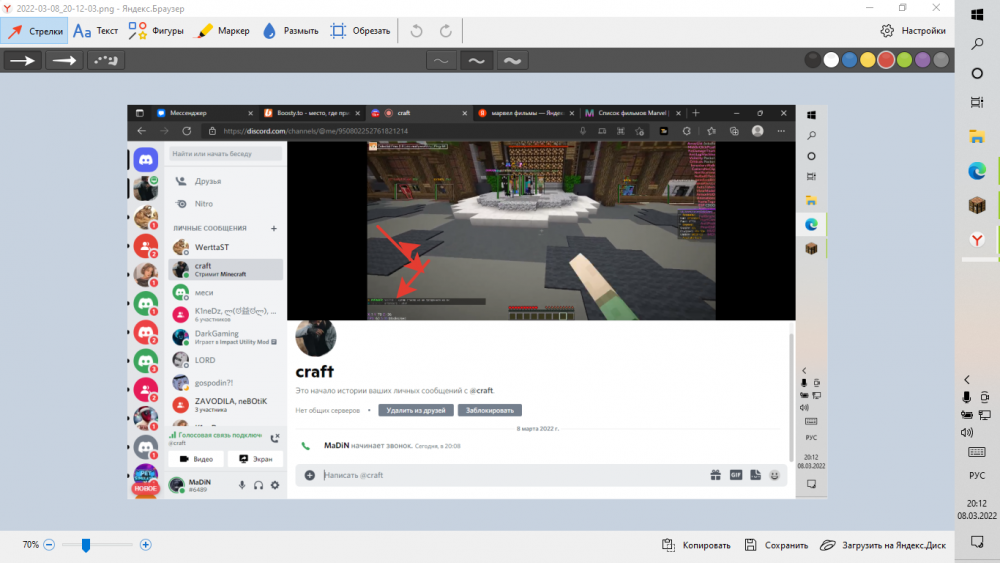Pick the yellow color swatch
The height and width of the screenshot is (563, 1000).
pyautogui.click(x=868, y=60)
